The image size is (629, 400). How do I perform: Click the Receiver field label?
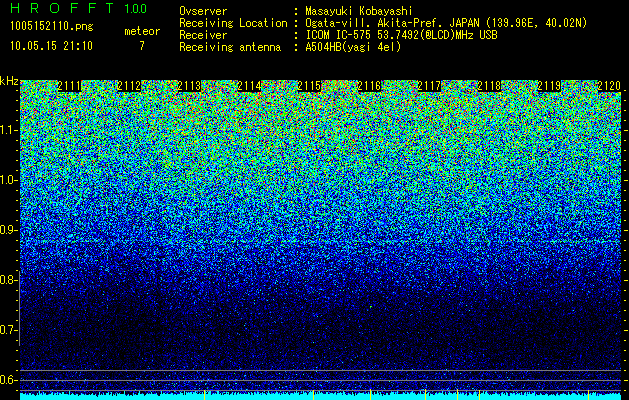pyautogui.click(x=203, y=35)
